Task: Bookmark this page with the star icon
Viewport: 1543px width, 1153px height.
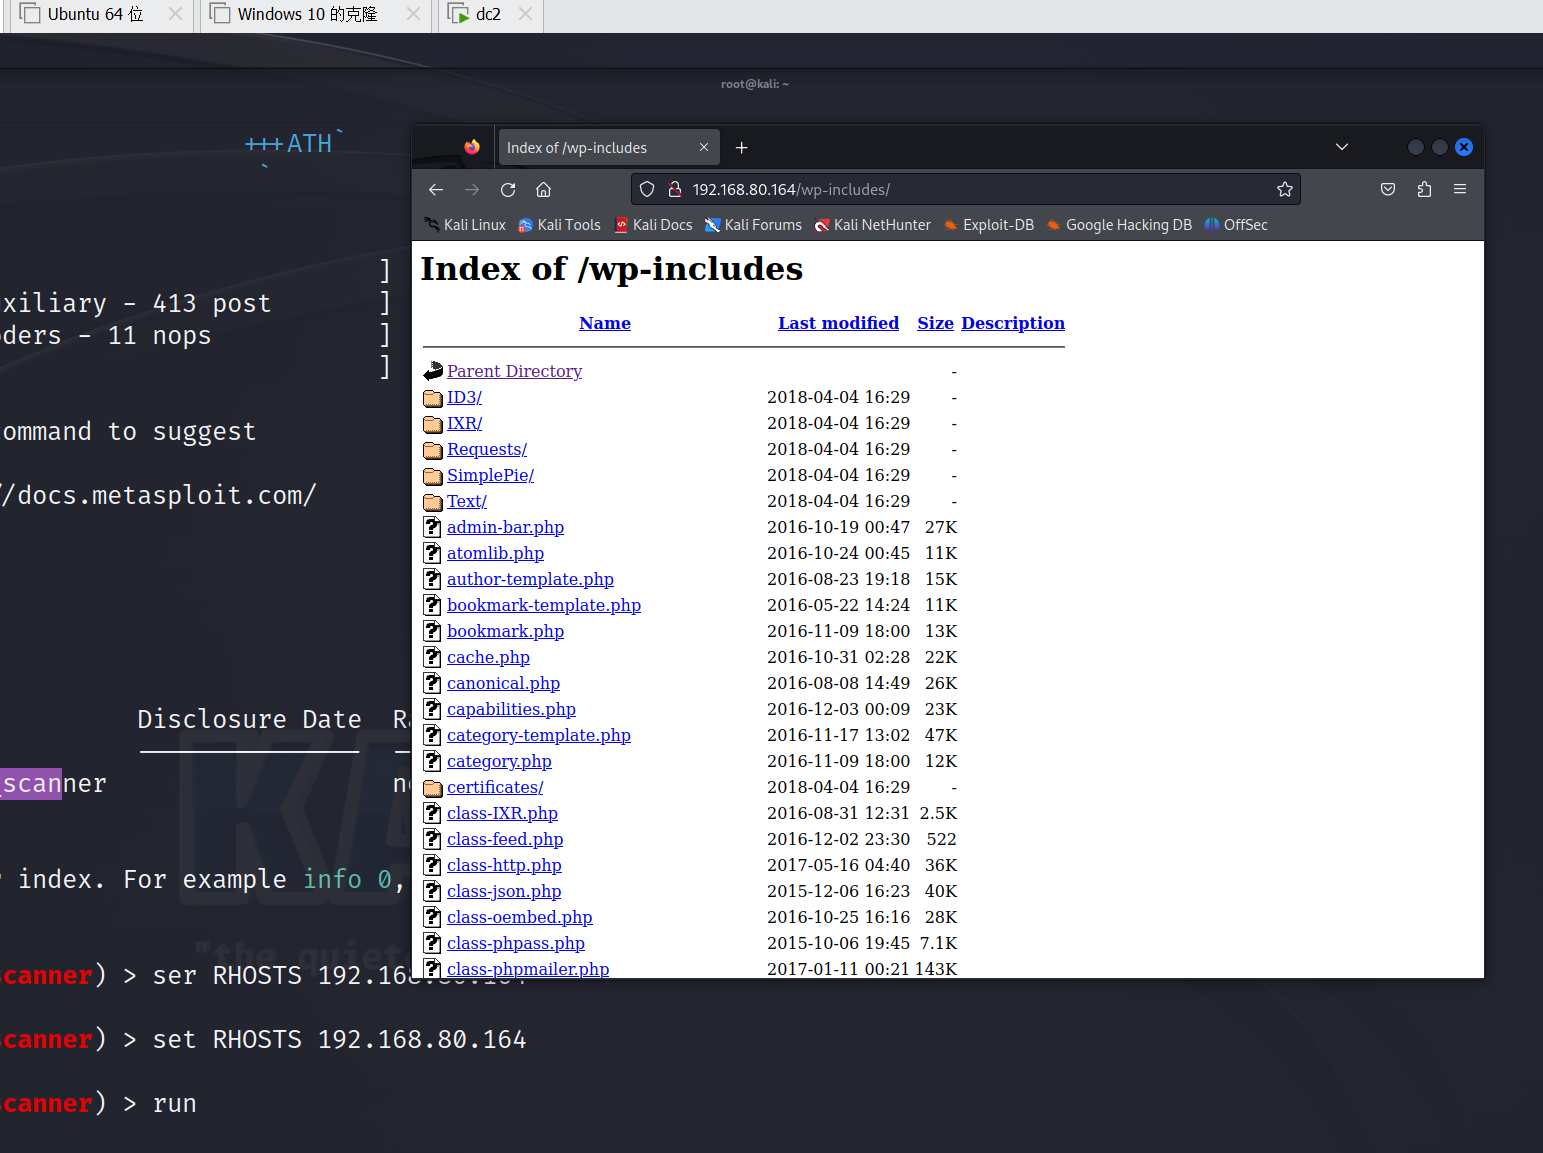Action: point(1285,190)
